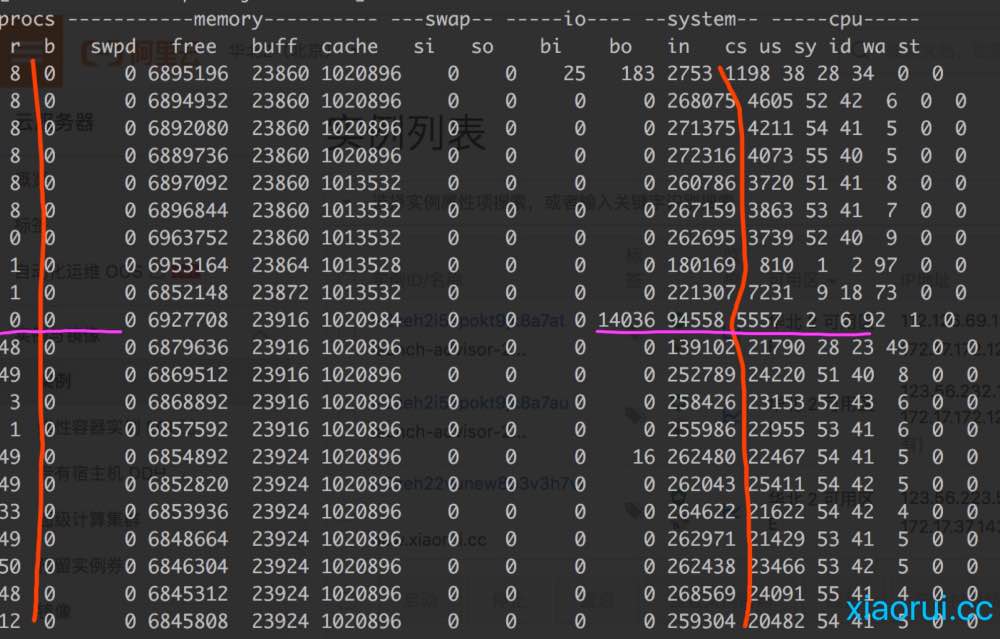The width and height of the screenshot is (1000, 639).
Task: Click the "wa" column label
Action: [x=873, y=46]
